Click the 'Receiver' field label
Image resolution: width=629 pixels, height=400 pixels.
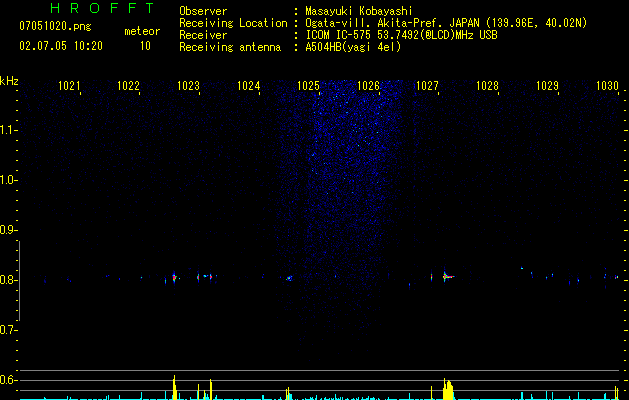203,35
